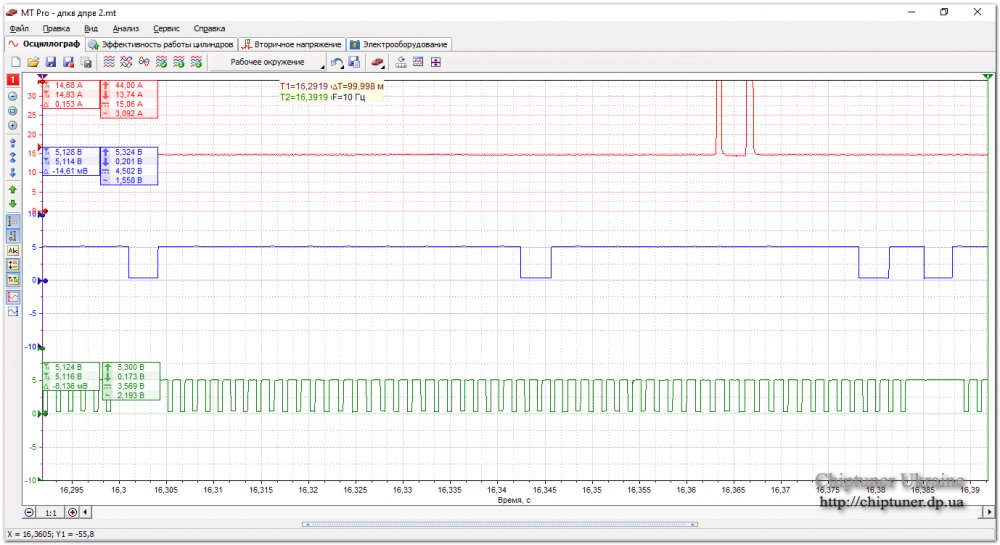
Task: Click the blue up-down arrows sidebar icon
Action: tap(13, 157)
